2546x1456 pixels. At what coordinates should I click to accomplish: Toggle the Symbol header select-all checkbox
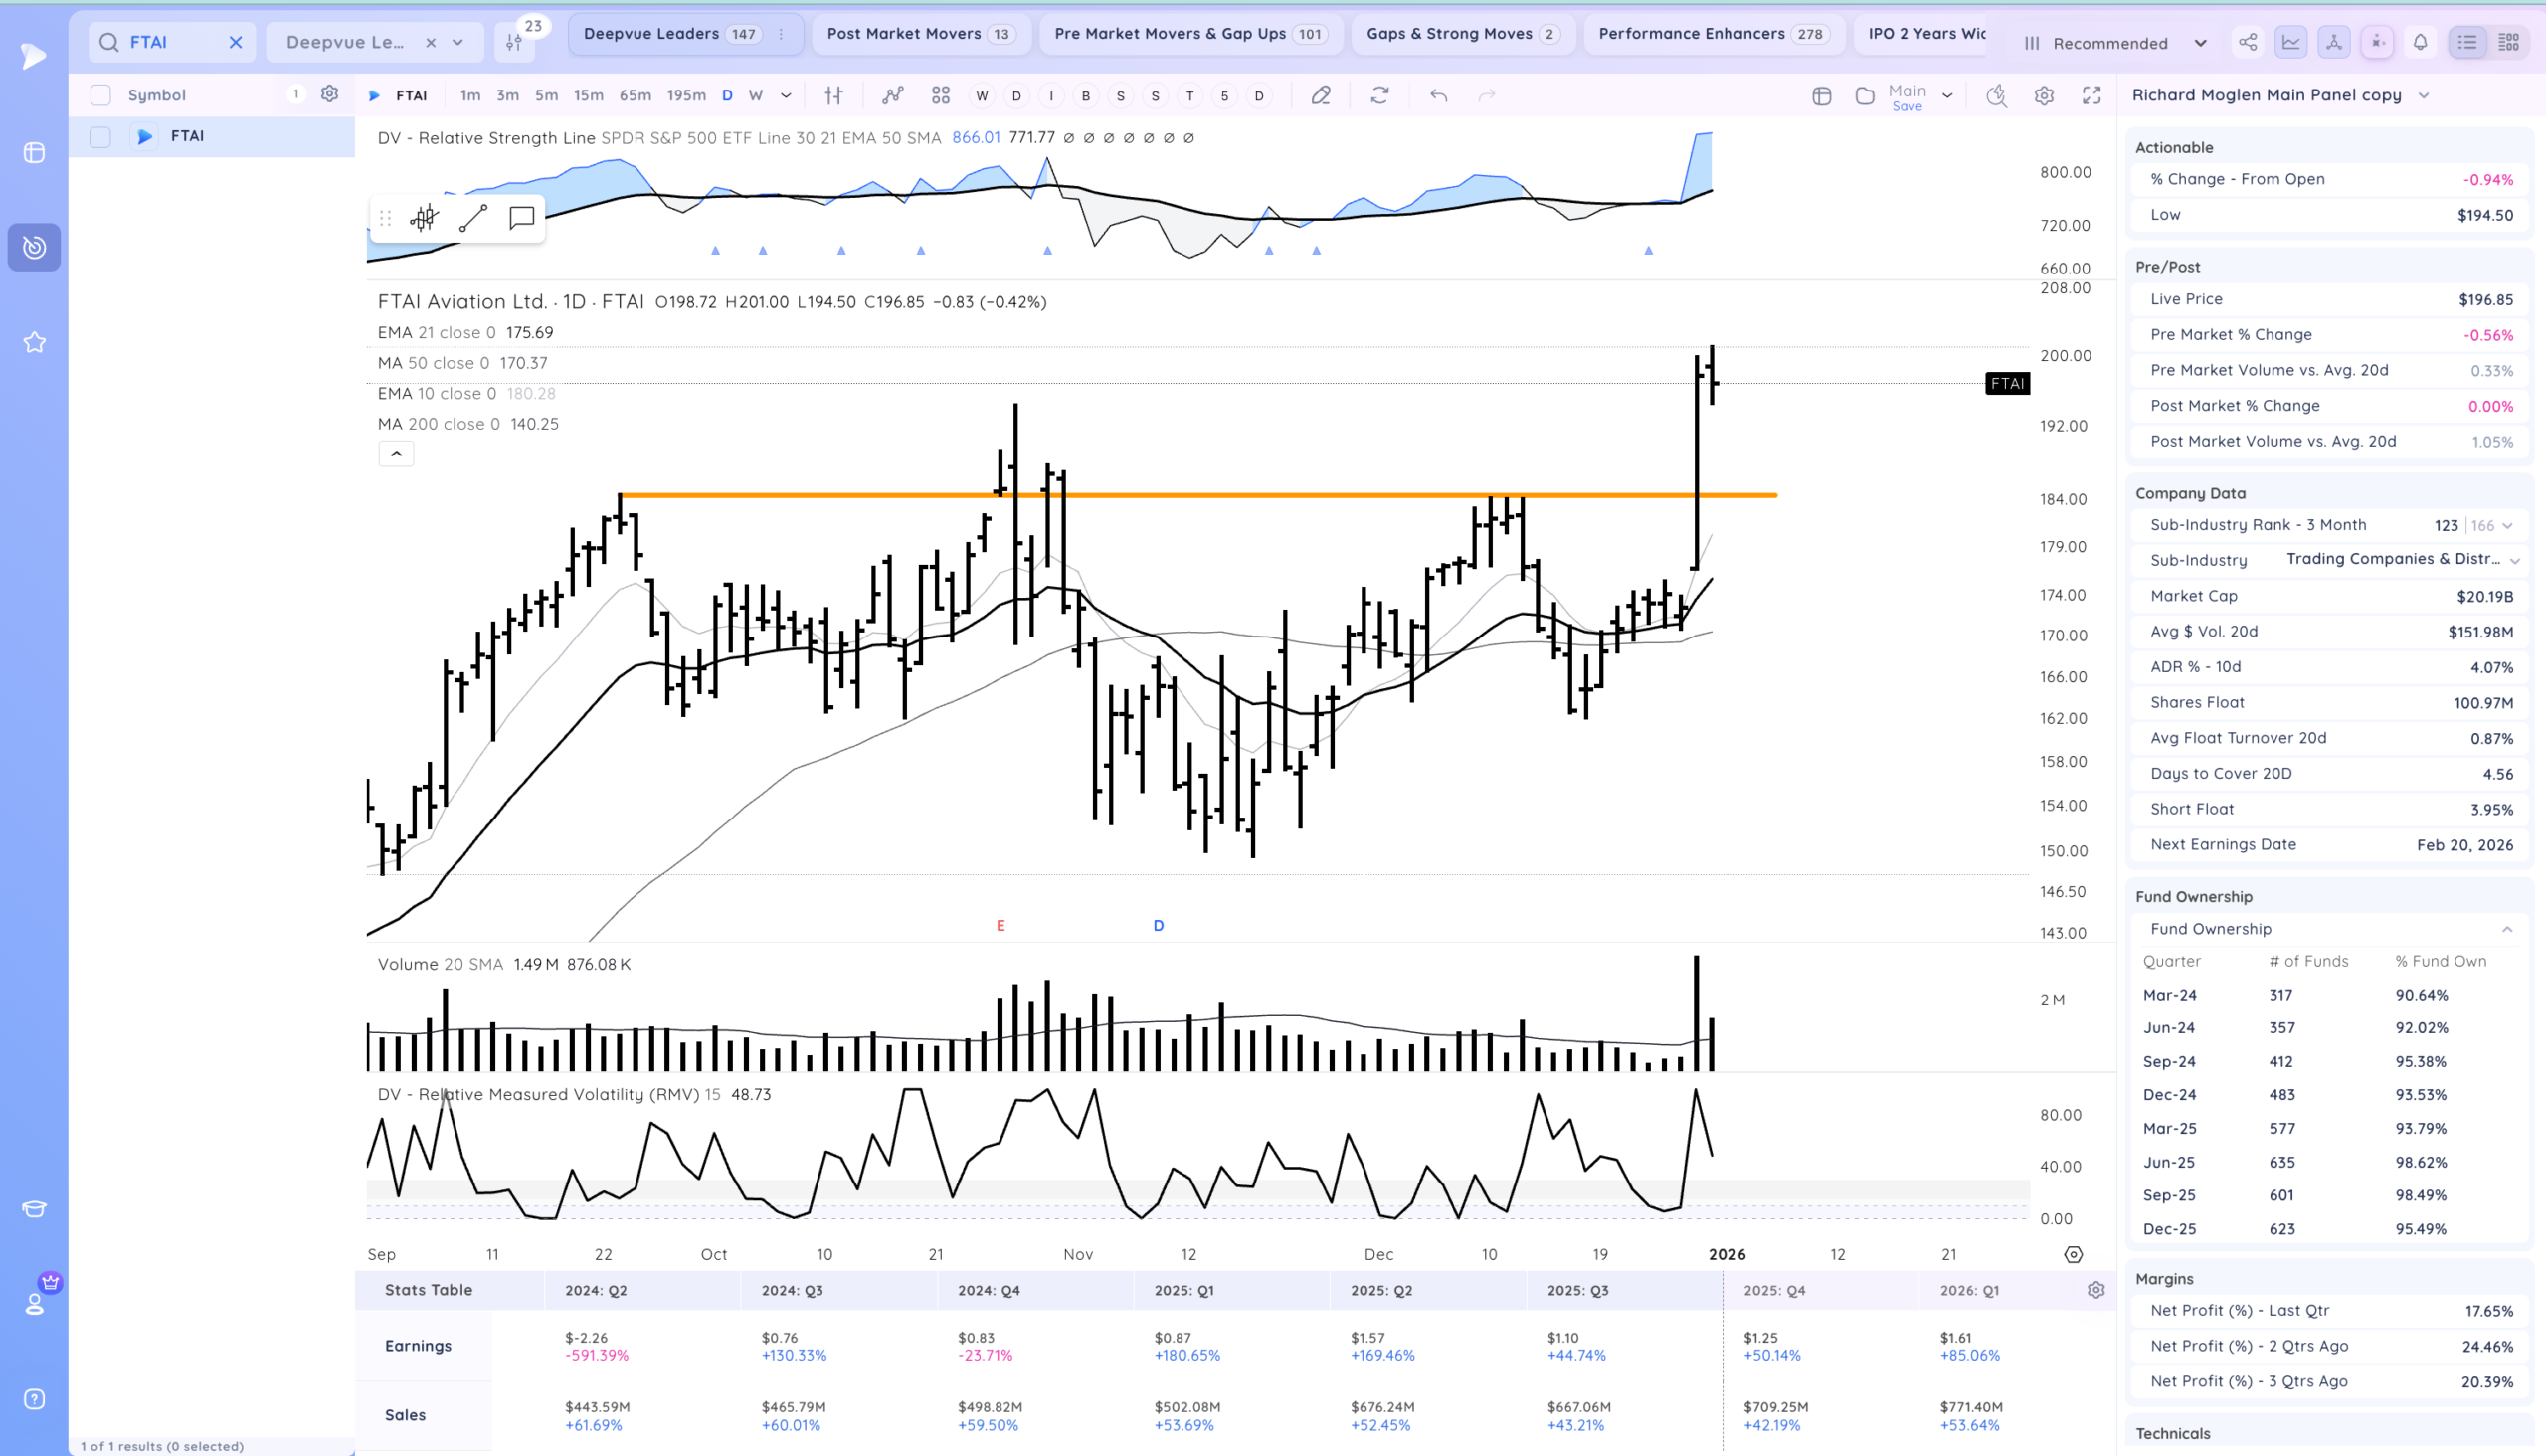coord(100,96)
